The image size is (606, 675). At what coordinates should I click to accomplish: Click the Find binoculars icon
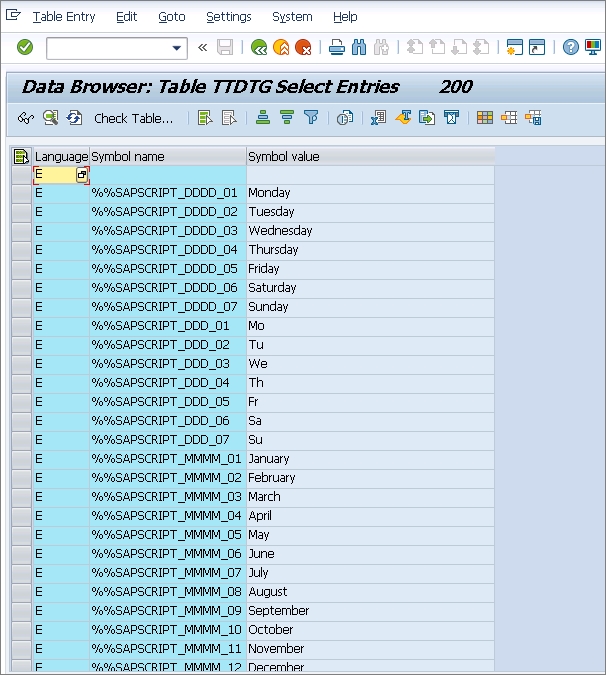pyautogui.click(x=359, y=47)
